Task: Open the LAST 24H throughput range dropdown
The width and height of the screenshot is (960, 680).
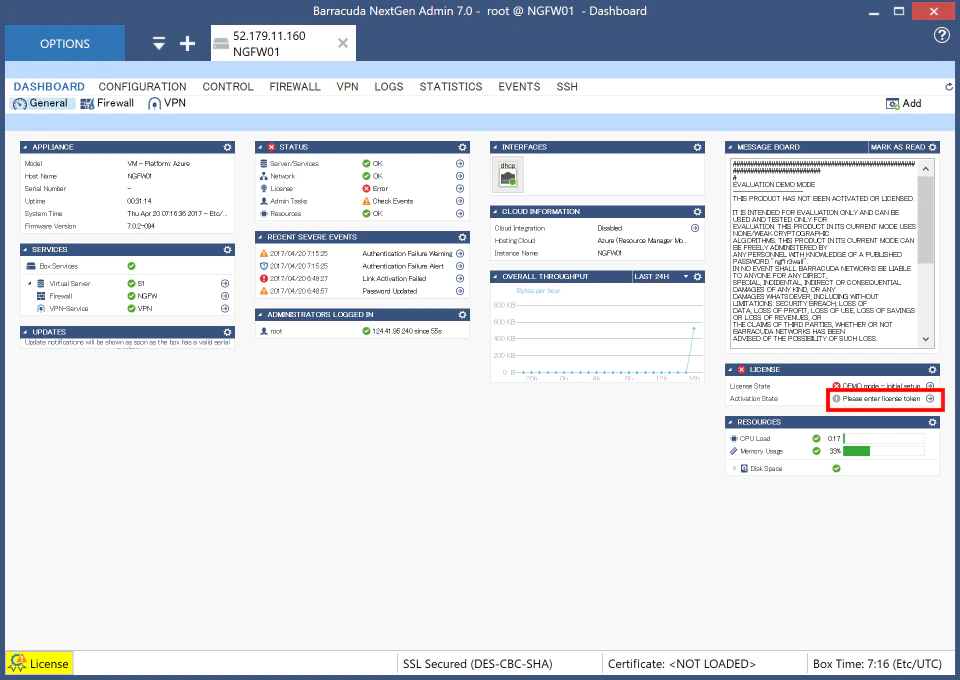Action: tap(686, 277)
